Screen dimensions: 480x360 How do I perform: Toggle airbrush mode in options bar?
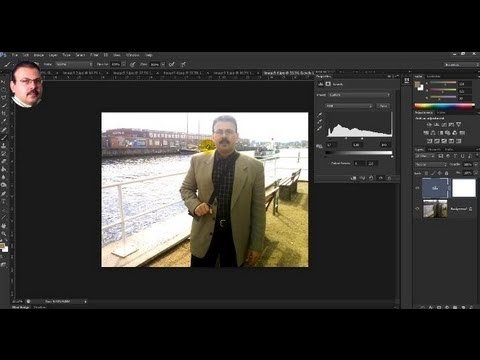(172, 64)
